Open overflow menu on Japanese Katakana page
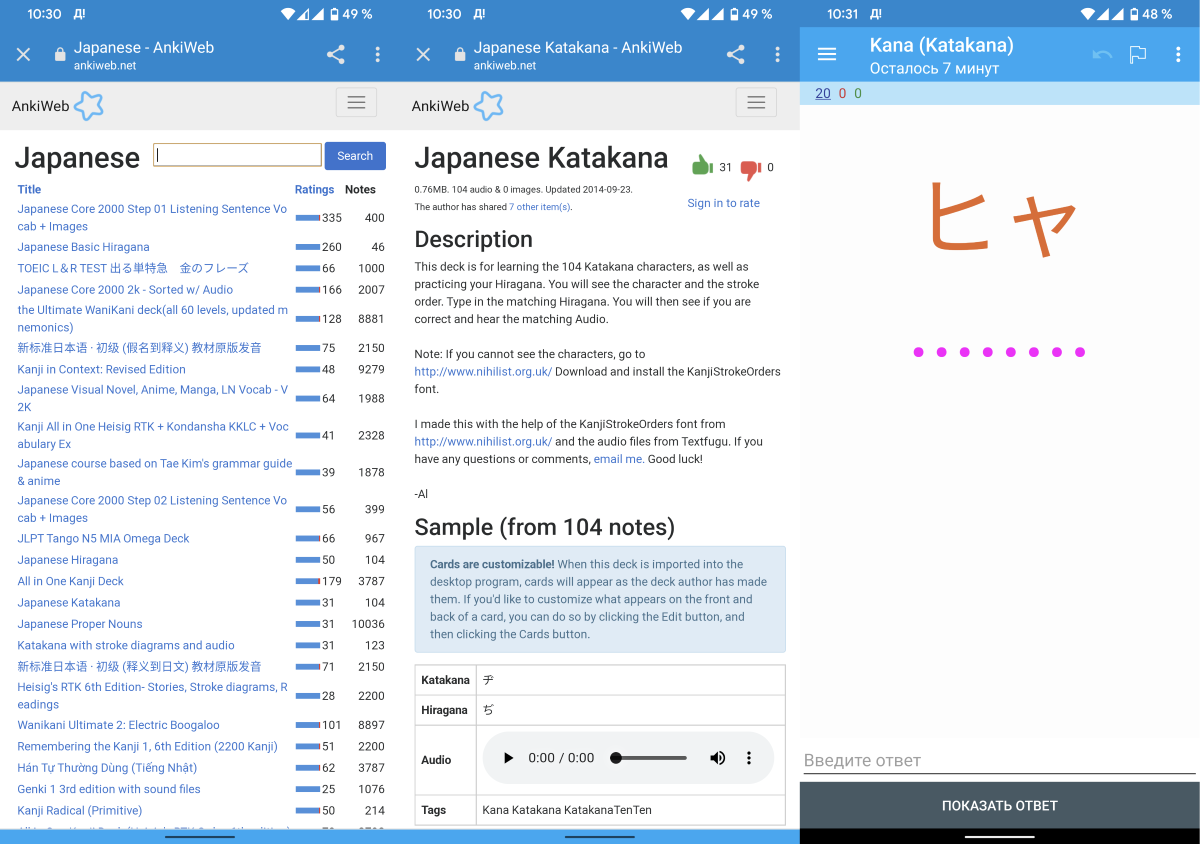Viewport: 1200px width, 844px height. [x=777, y=55]
